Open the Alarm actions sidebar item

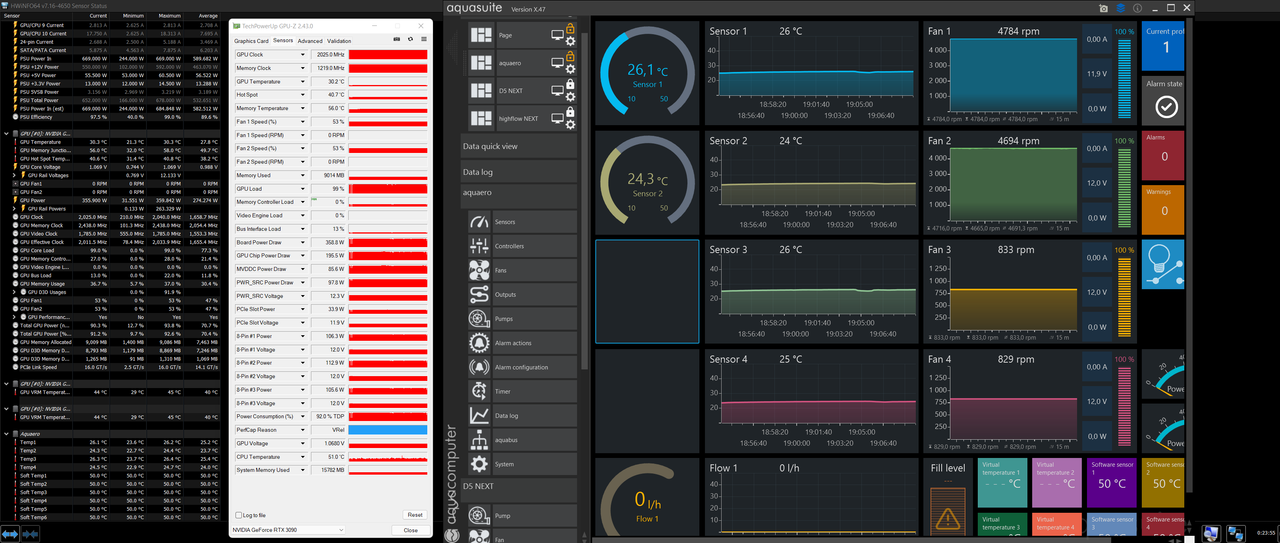coord(522,343)
